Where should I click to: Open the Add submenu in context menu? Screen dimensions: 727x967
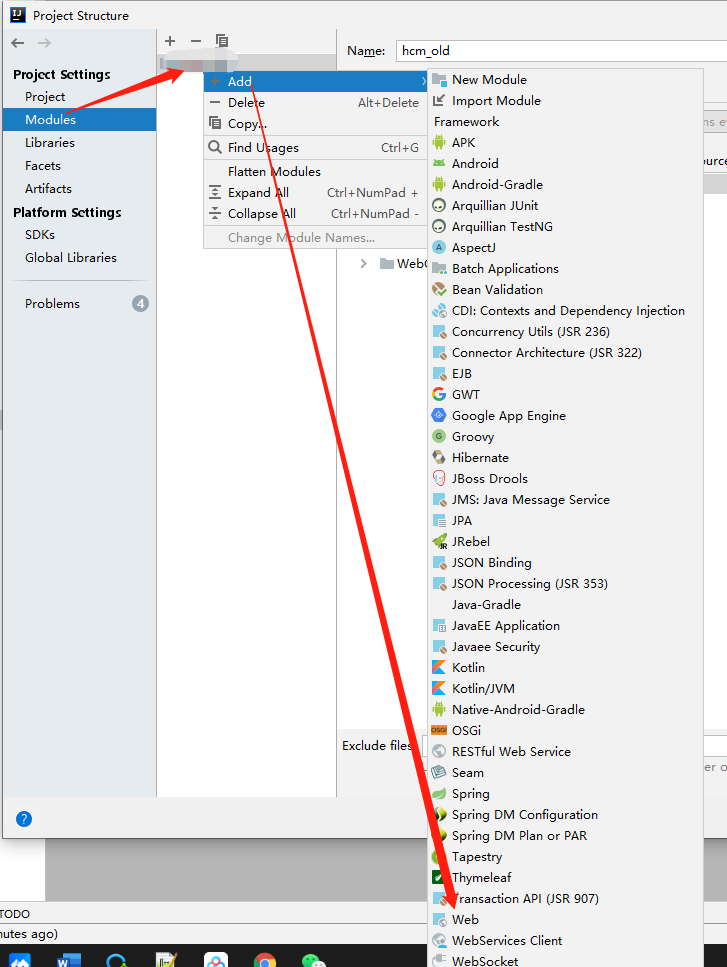click(315, 81)
